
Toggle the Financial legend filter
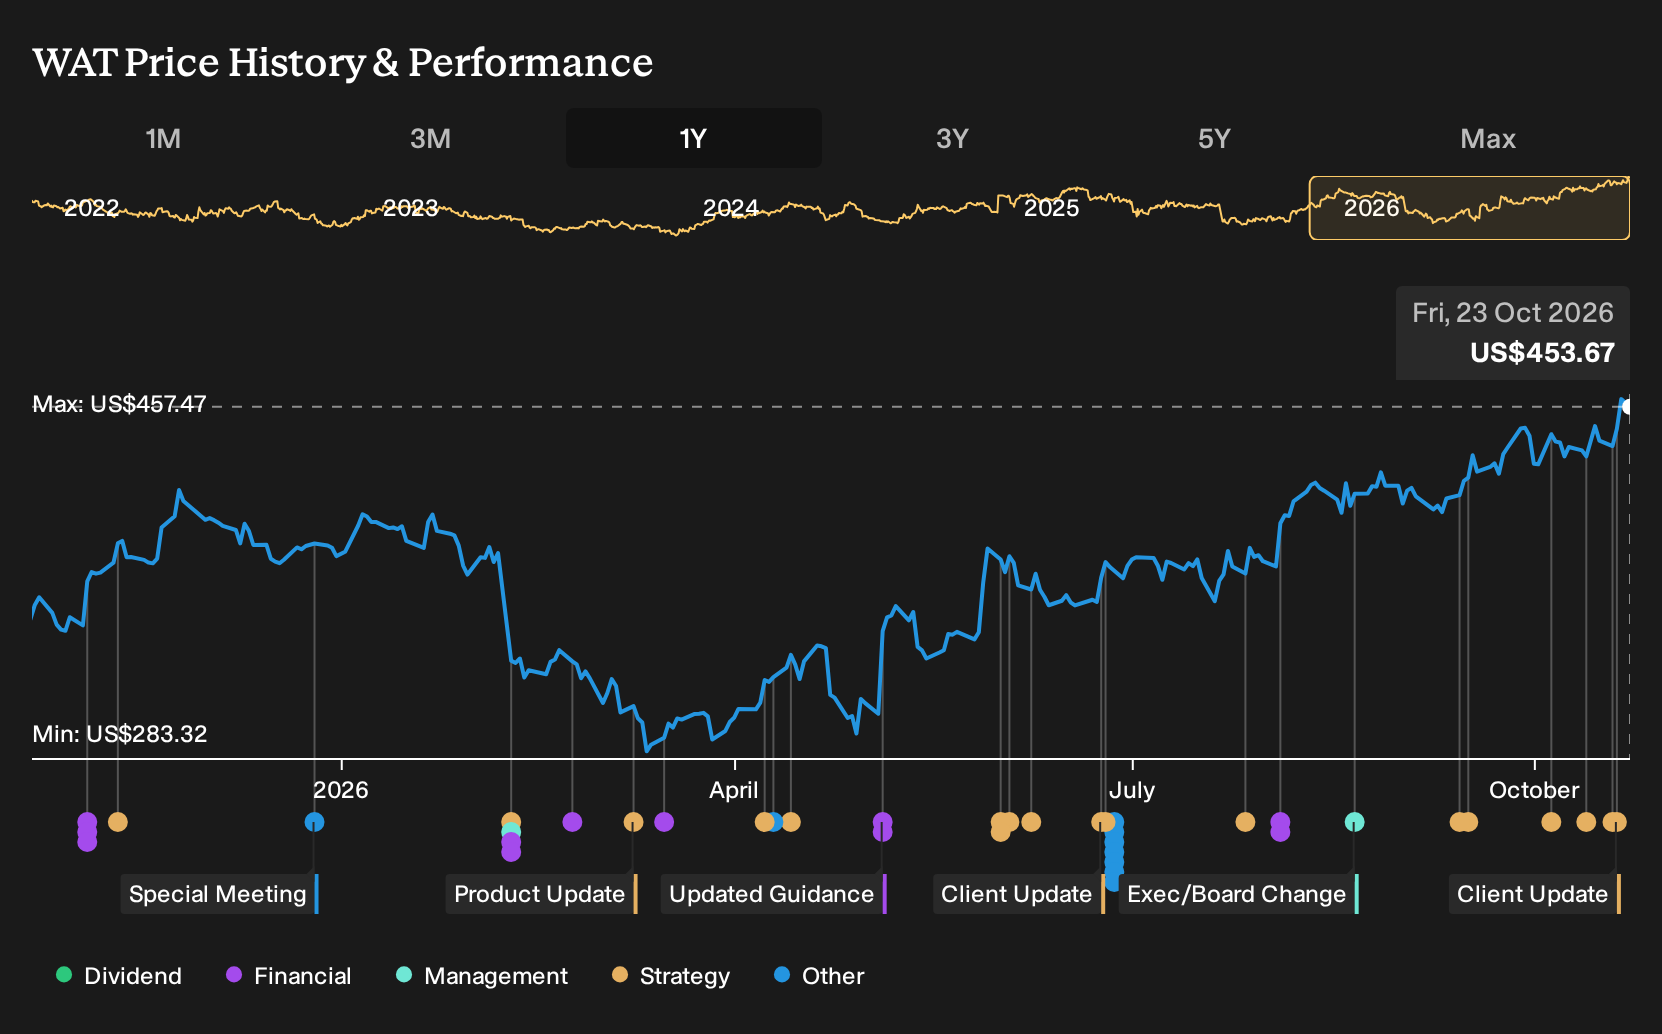tap(289, 976)
